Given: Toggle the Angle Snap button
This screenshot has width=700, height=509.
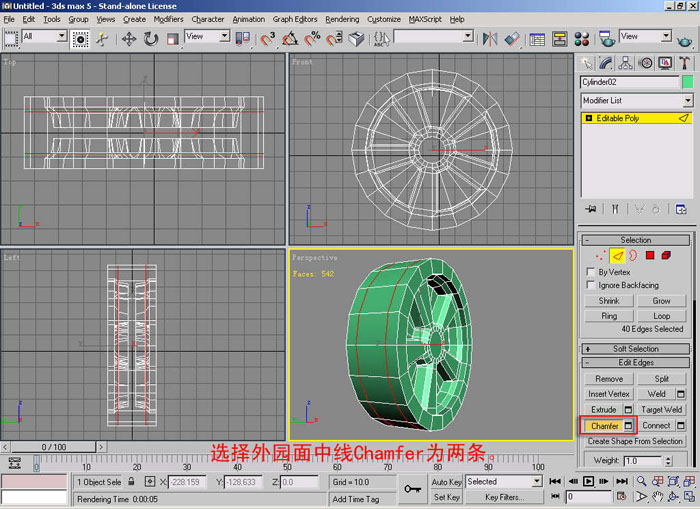Looking at the screenshot, I should (x=290, y=39).
